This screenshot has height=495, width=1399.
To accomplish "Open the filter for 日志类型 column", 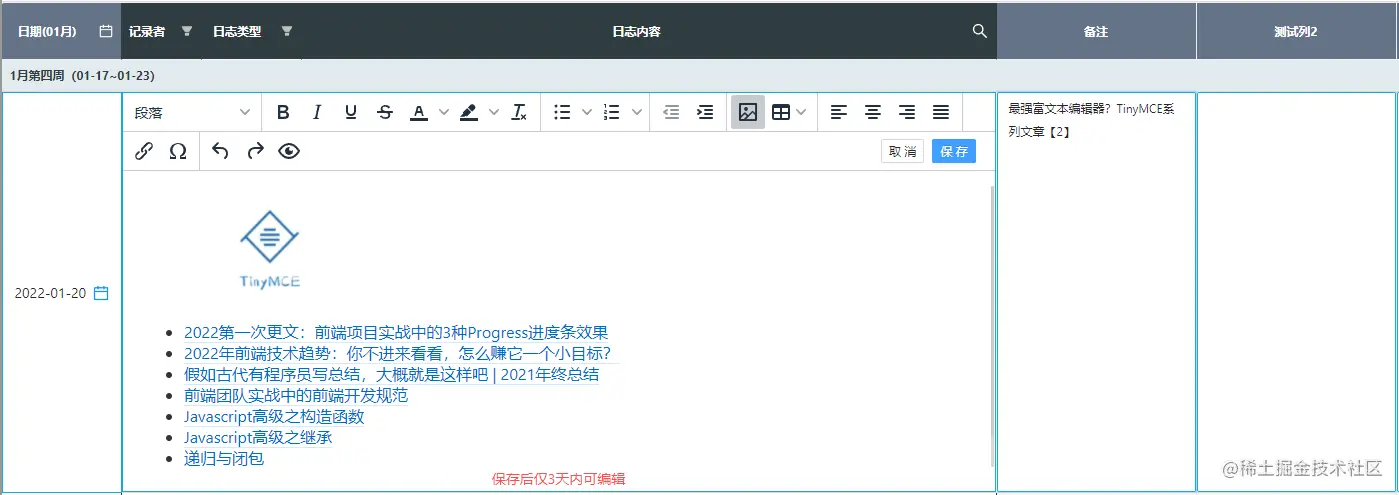I will 287,31.
